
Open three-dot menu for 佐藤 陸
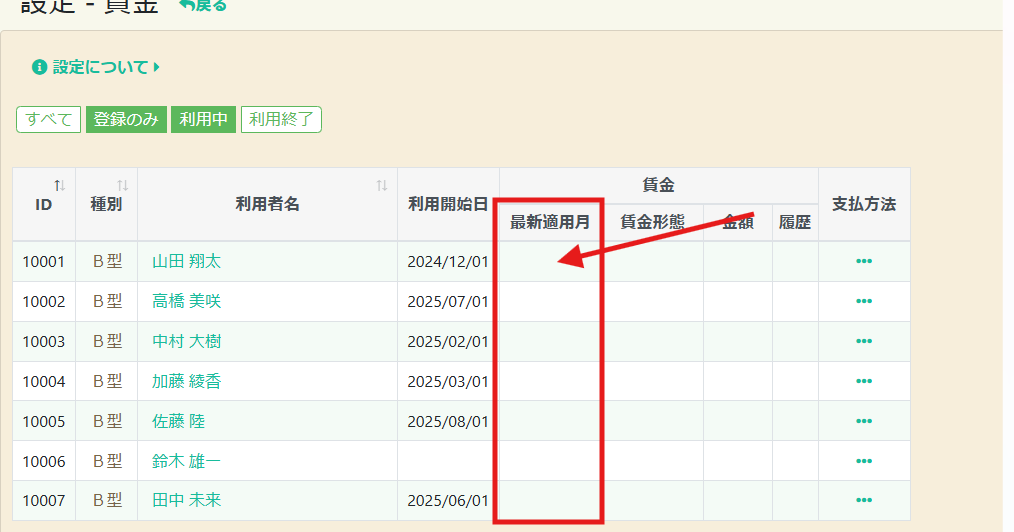[x=864, y=421]
